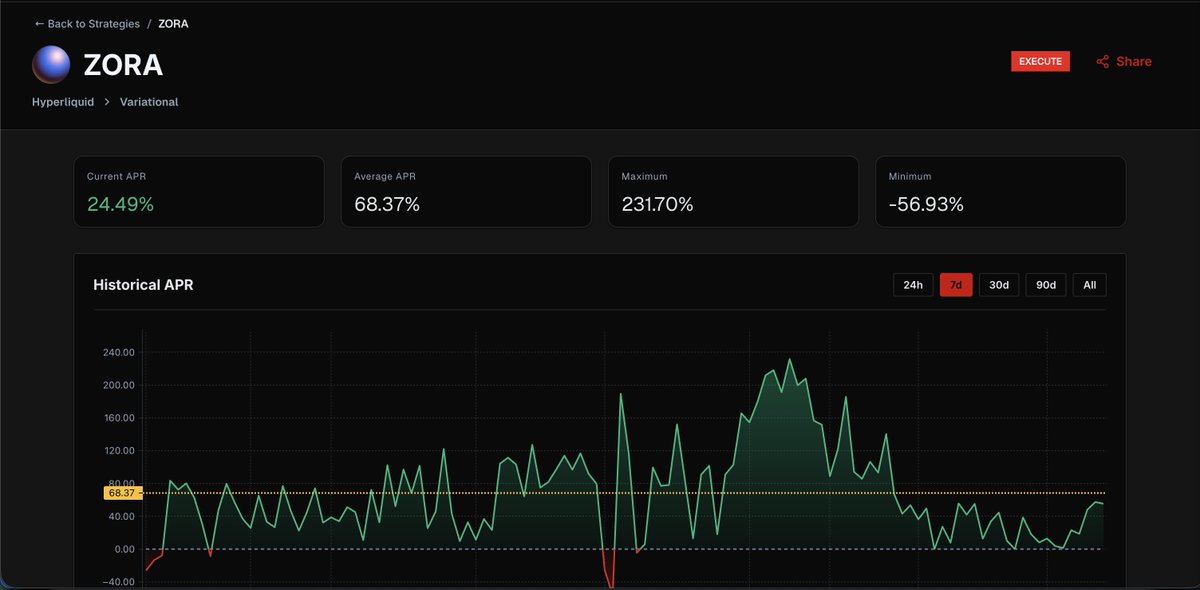
Task: Click the Minimum value -56.93%
Action: 926,205
